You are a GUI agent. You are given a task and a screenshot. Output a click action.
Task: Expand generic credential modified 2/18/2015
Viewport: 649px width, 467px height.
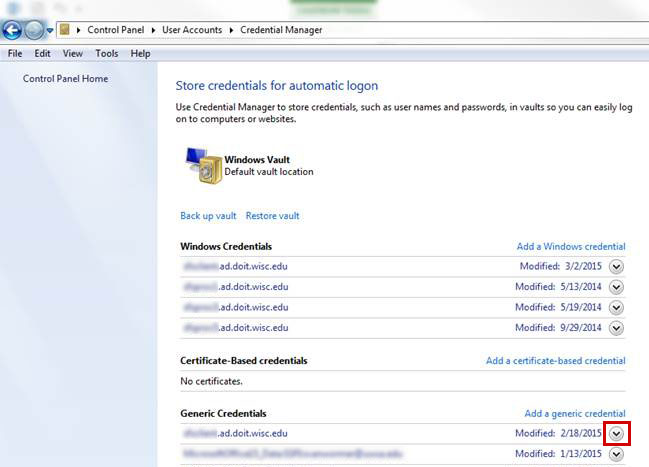pyautogui.click(x=616, y=433)
